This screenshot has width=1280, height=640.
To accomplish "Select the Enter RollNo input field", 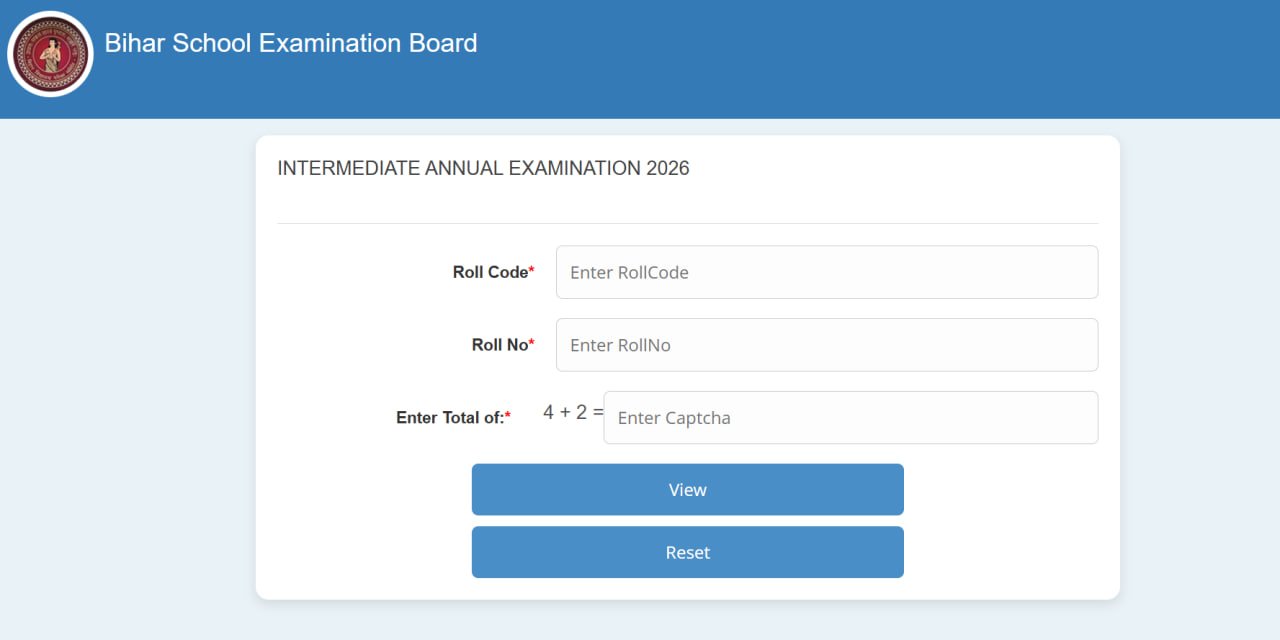I will [827, 344].
